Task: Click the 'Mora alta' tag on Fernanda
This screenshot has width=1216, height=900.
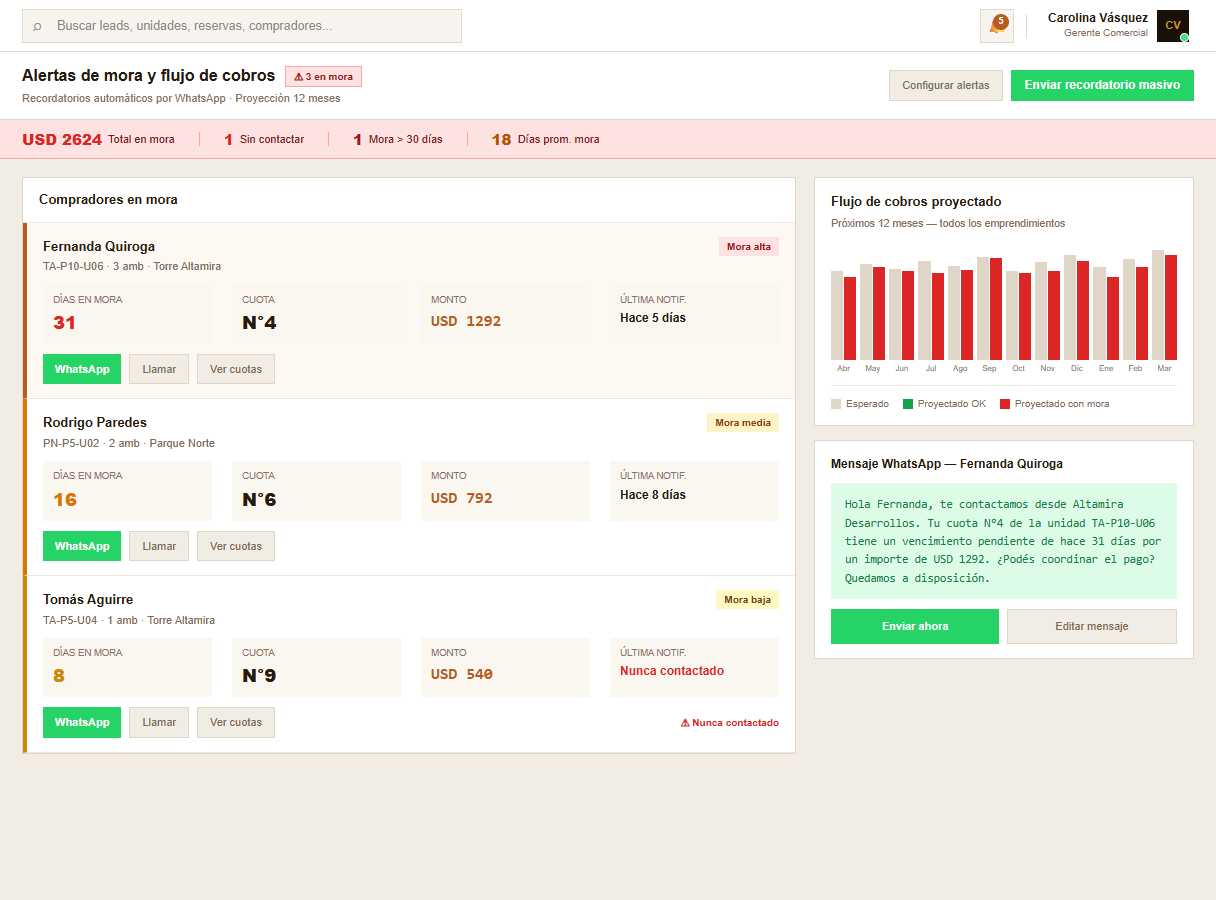Action: pyautogui.click(x=748, y=247)
